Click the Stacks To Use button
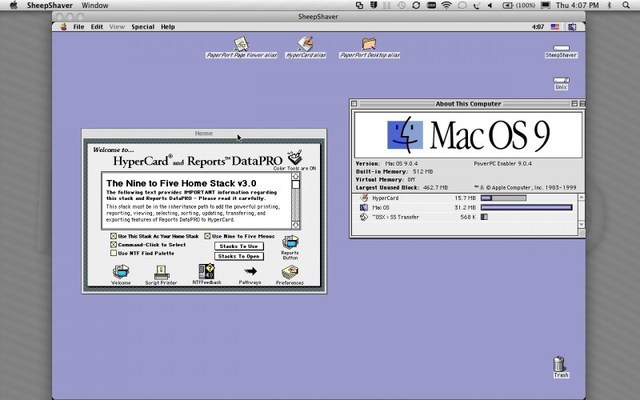Image resolution: width=640 pixels, height=400 pixels. point(239,246)
